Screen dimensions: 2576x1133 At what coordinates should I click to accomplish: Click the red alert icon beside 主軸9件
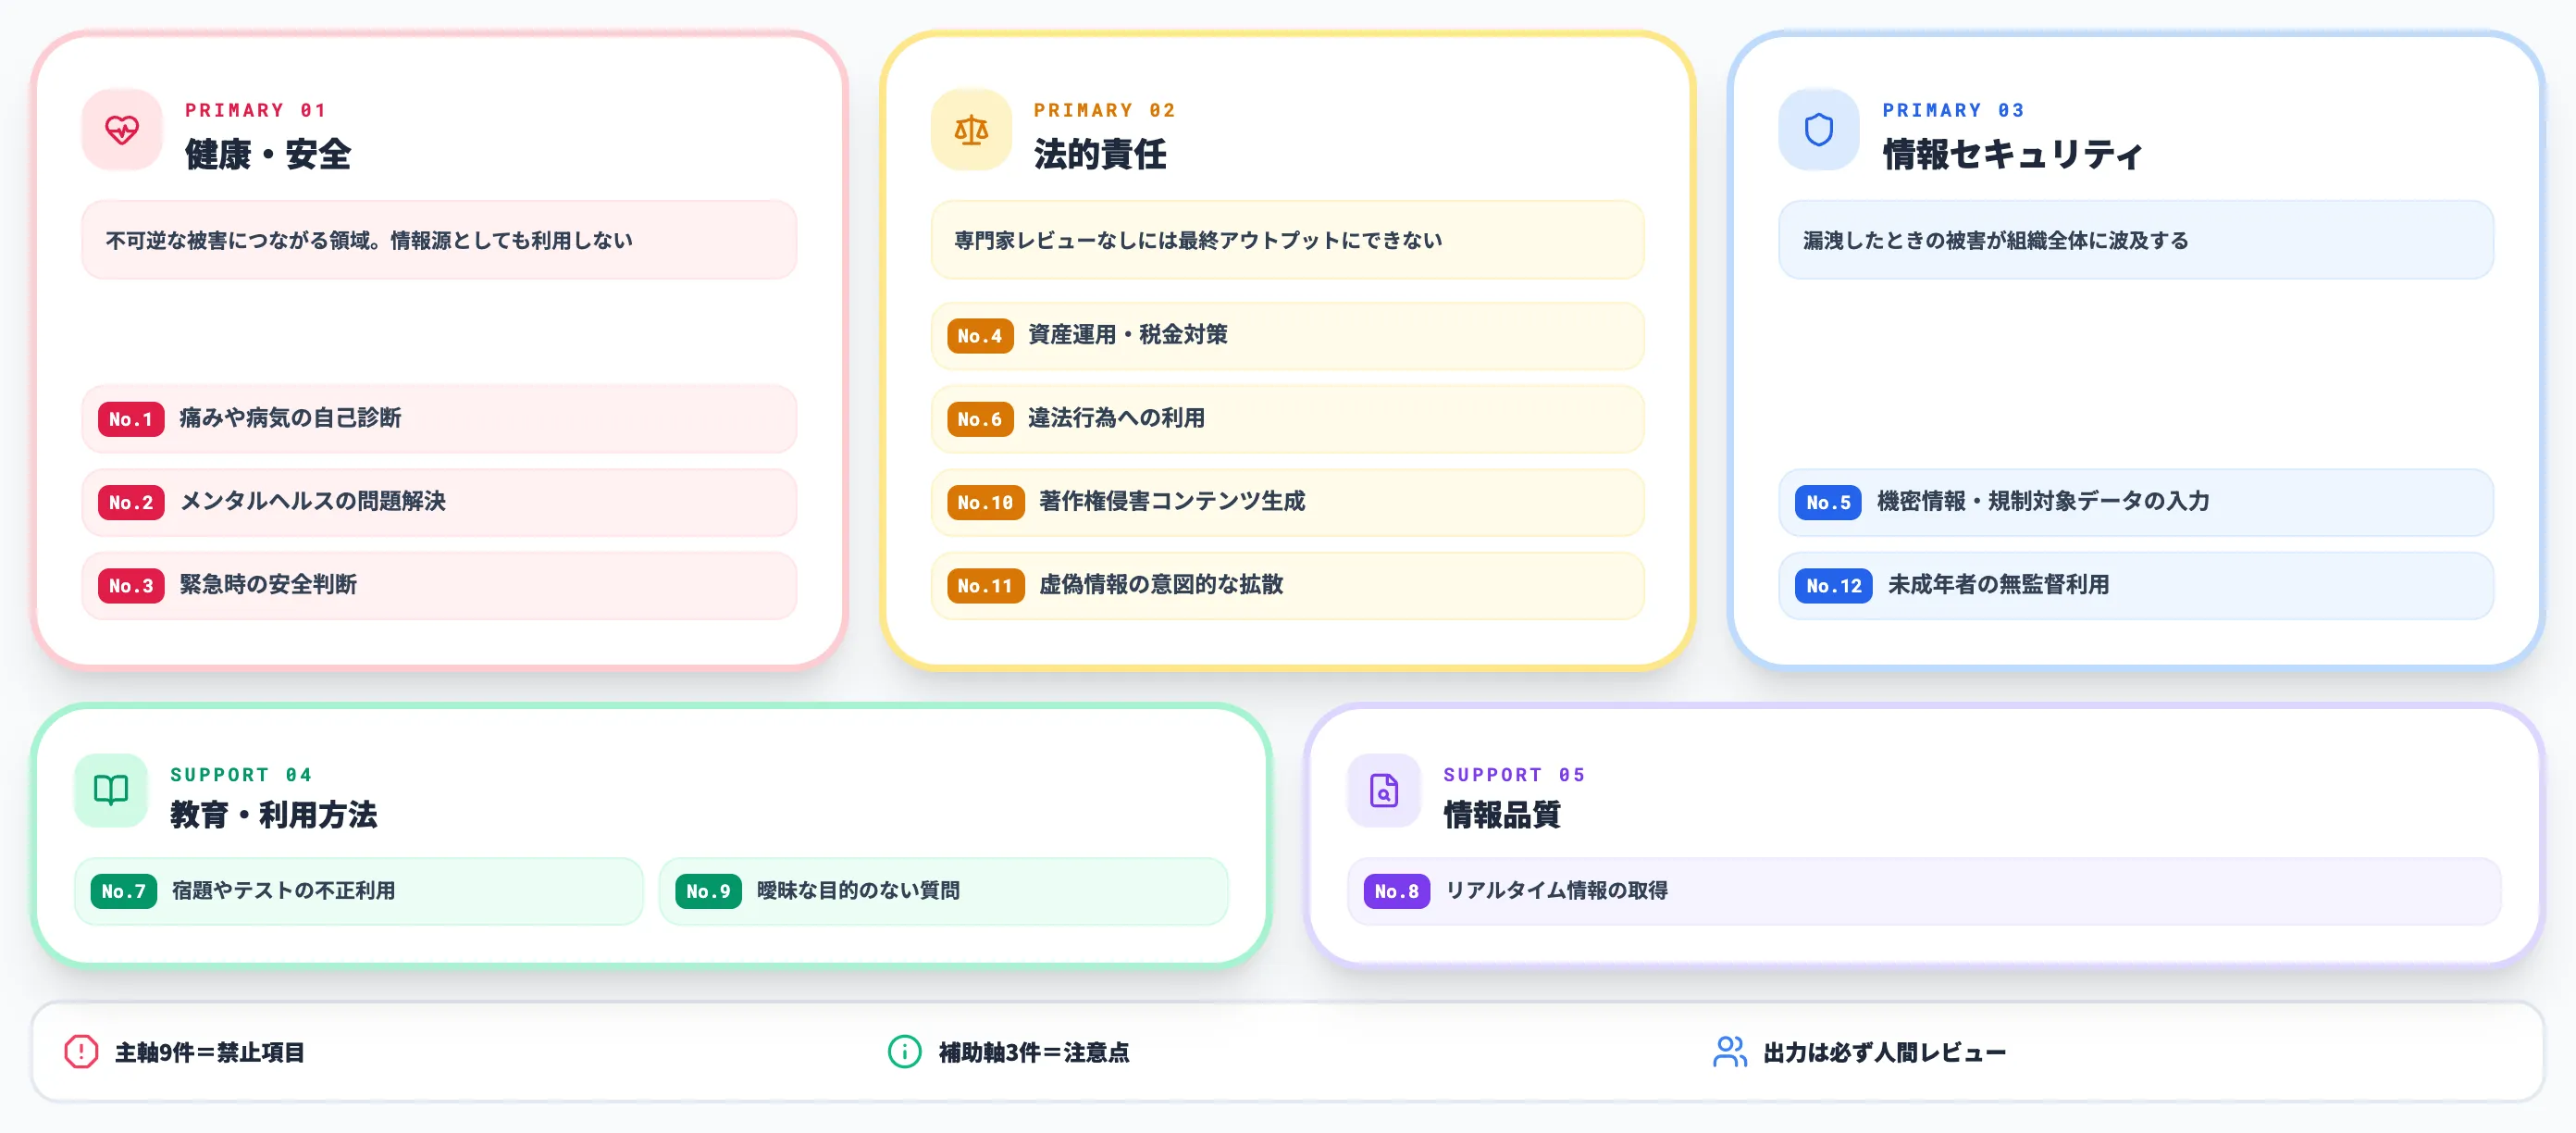pyautogui.click(x=81, y=1052)
